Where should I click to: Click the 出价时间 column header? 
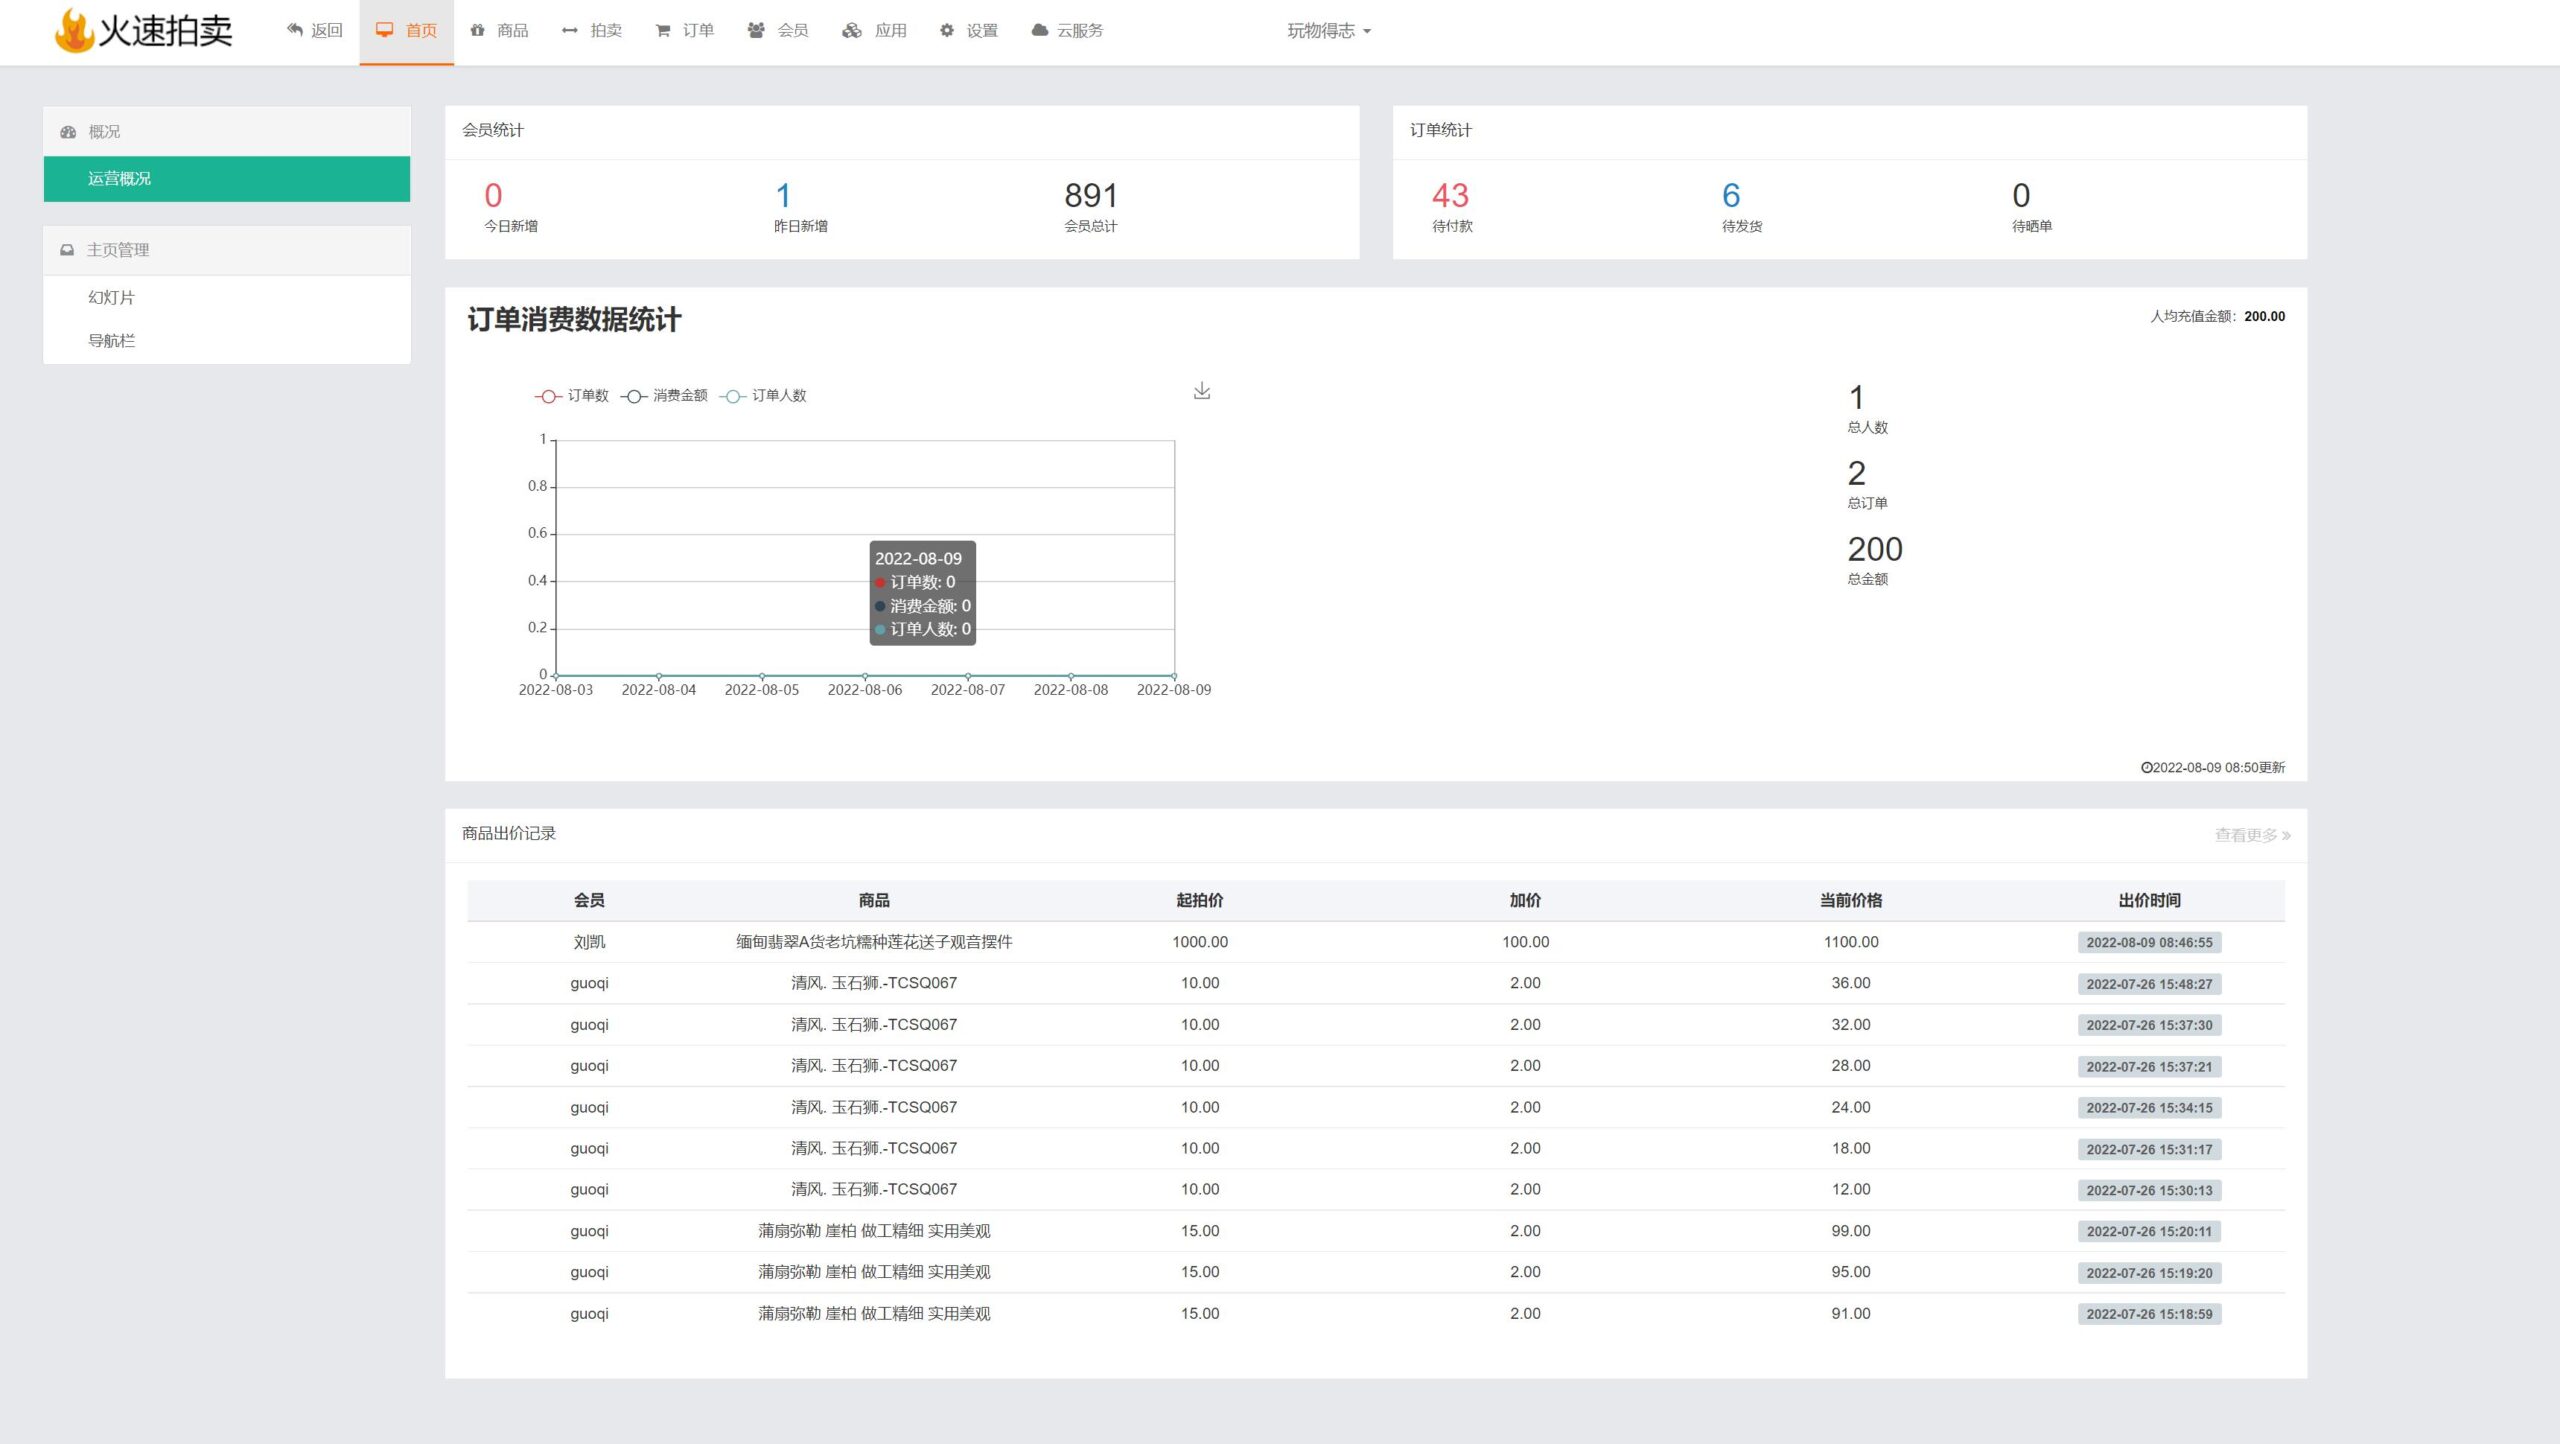pos(2149,900)
